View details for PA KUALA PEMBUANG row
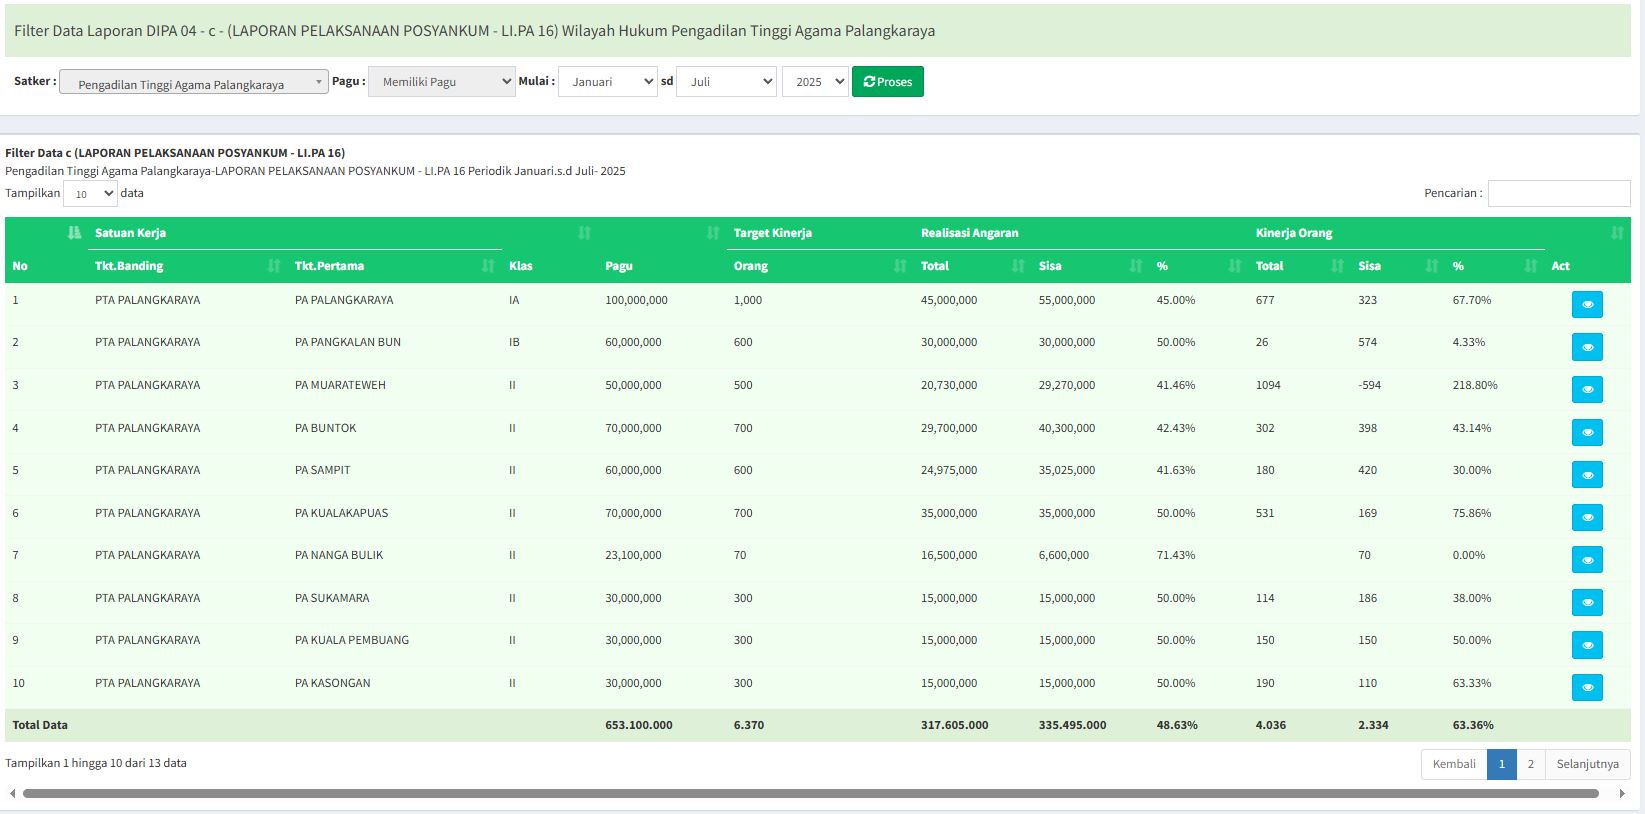 click(x=1587, y=644)
